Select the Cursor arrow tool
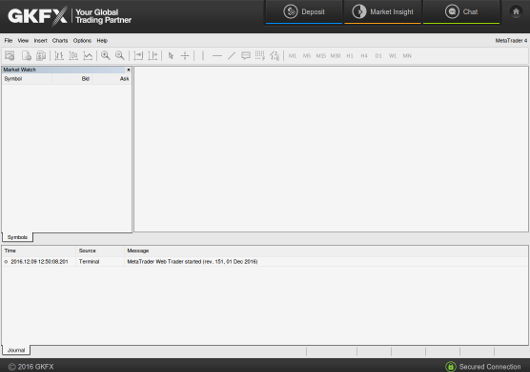The height and width of the screenshot is (372, 530). [171, 56]
